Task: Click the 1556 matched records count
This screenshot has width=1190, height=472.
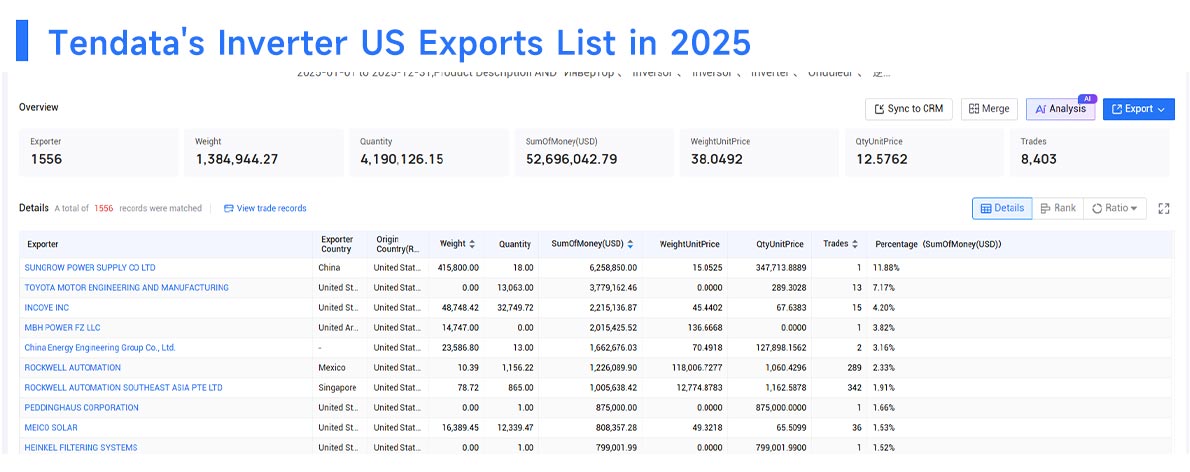Action: (104, 208)
